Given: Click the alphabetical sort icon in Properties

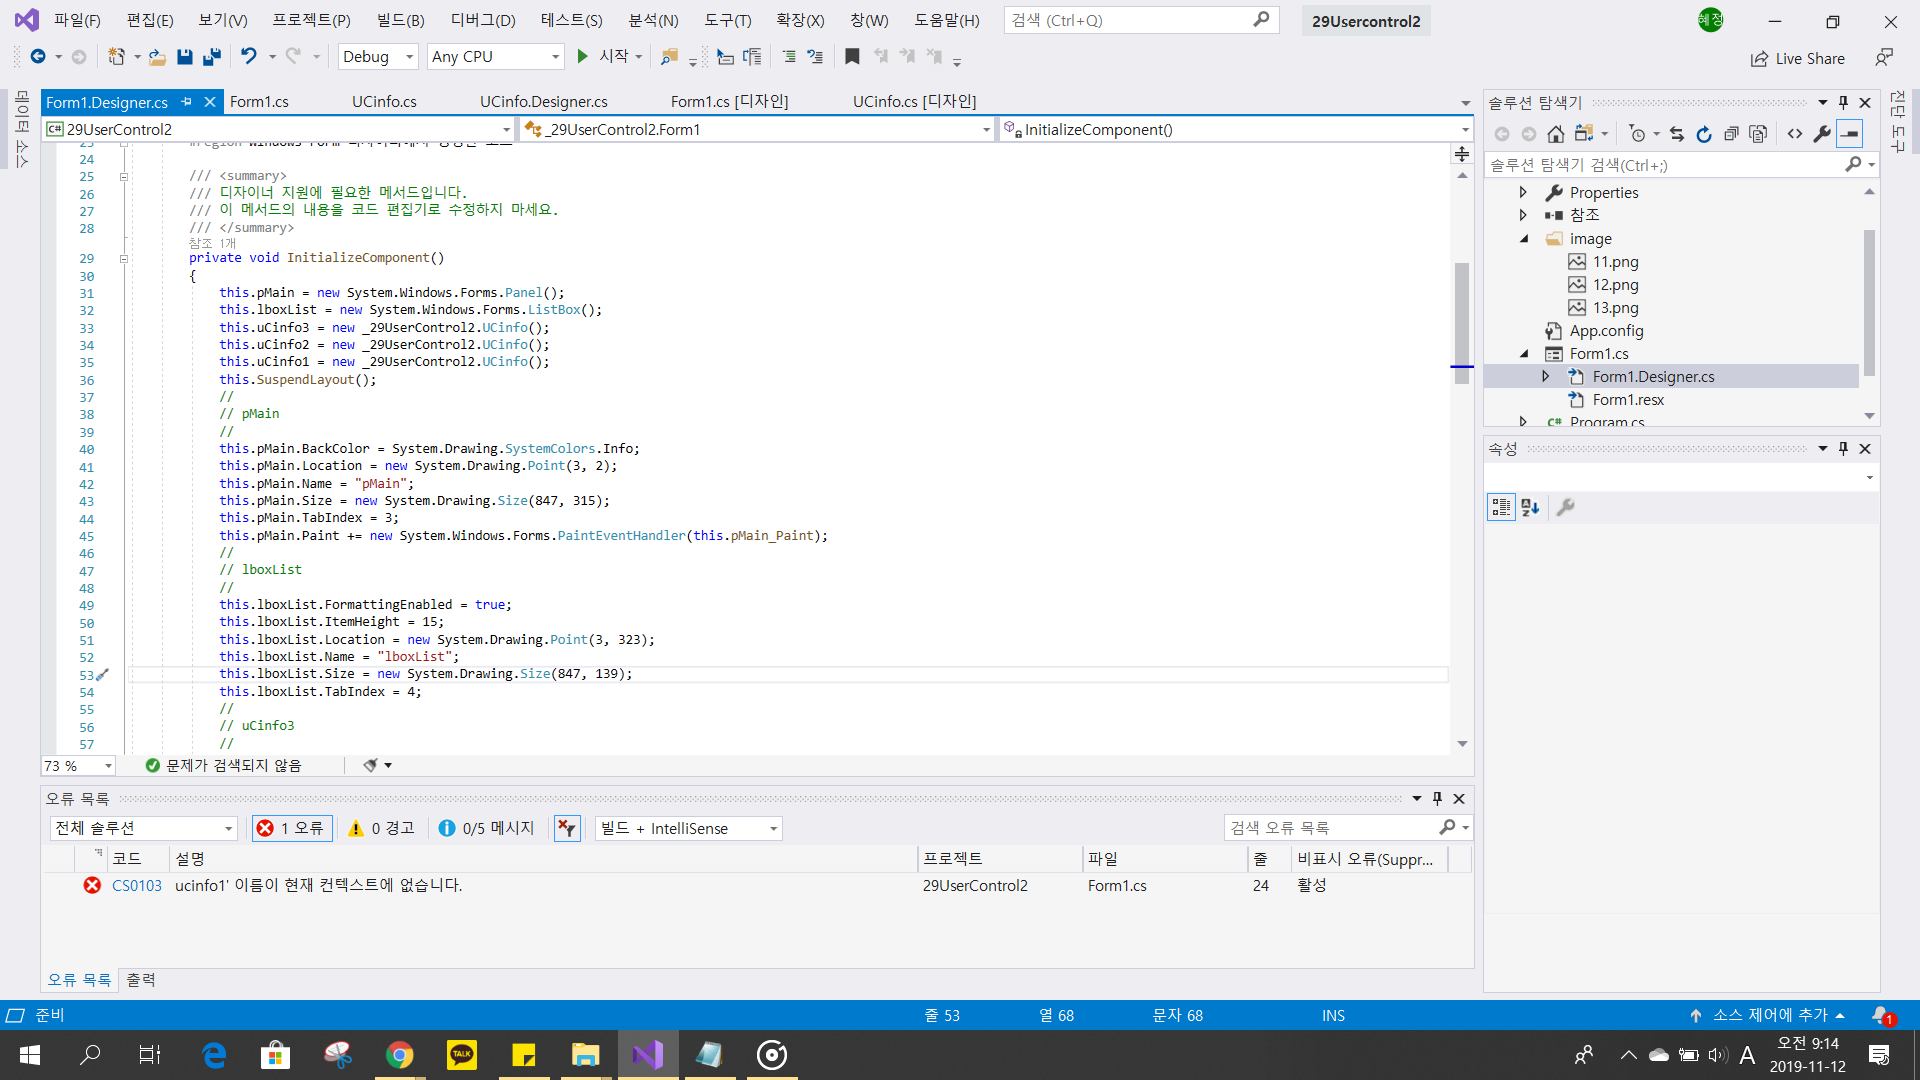Looking at the screenshot, I should (x=1530, y=508).
